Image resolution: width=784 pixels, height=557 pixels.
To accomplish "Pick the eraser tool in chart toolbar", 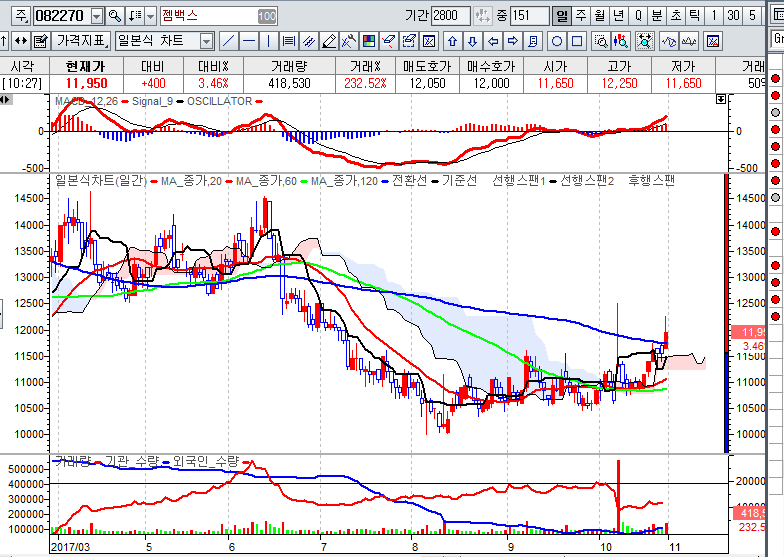I will click(388, 41).
